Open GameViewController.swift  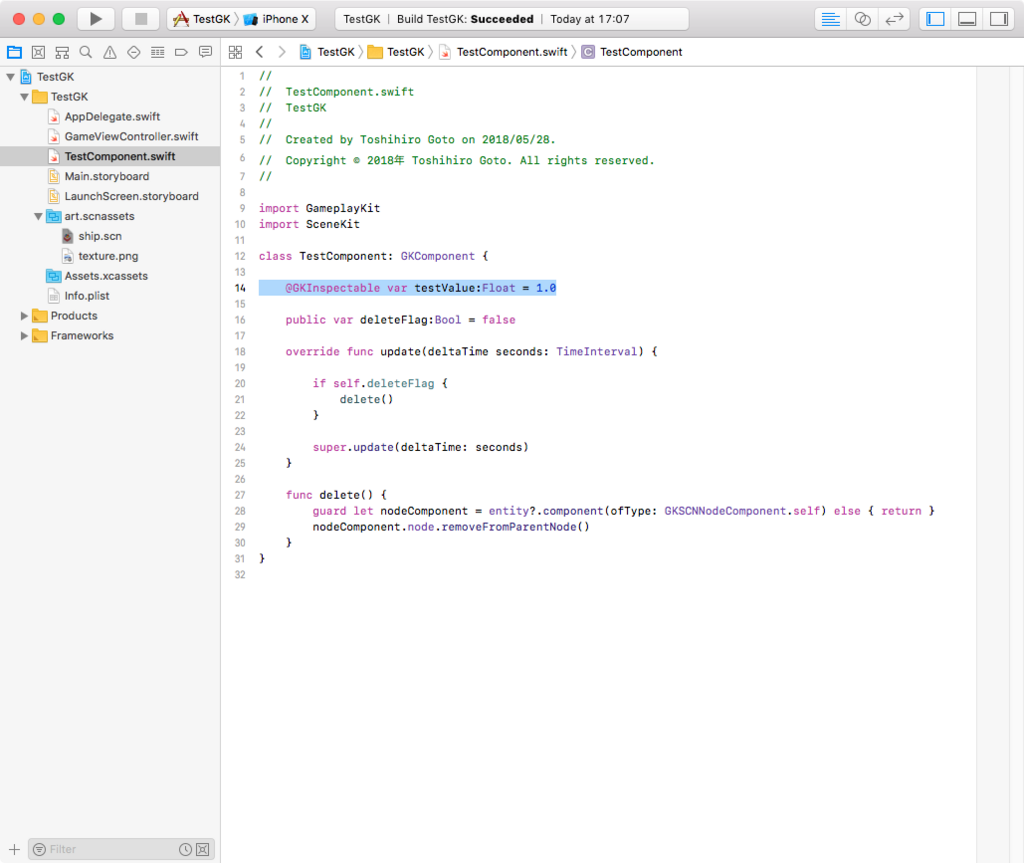click(x=110, y=137)
